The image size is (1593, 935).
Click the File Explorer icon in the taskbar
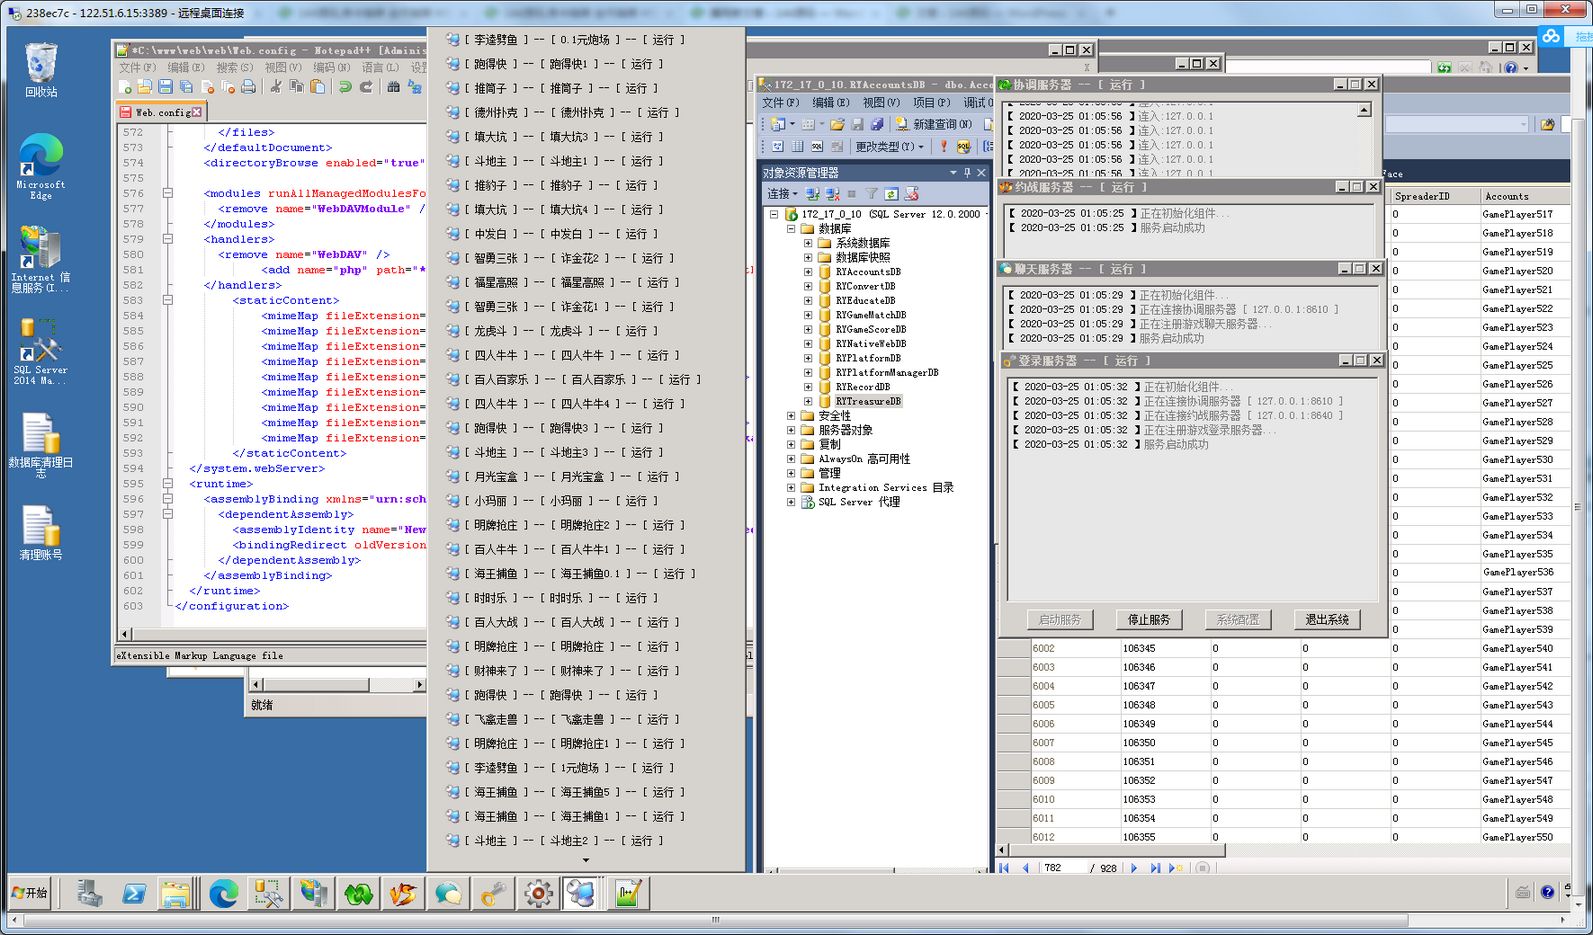click(x=176, y=894)
